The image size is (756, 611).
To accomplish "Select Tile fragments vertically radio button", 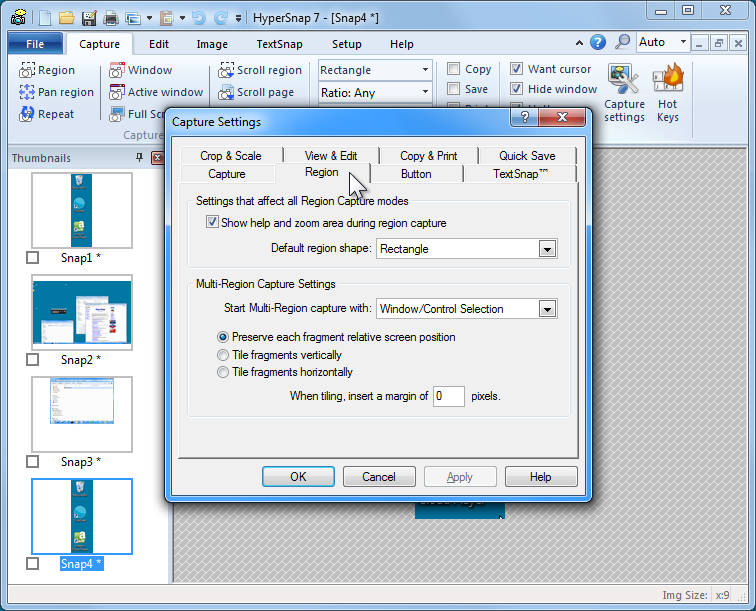I will click(223, 355).
